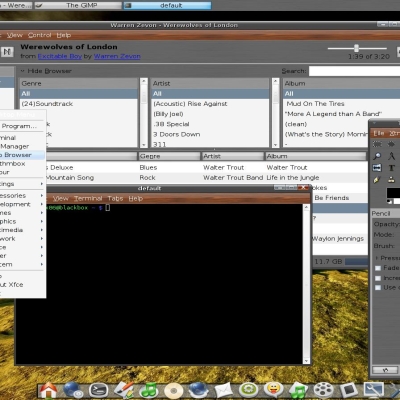
Task: Open the Games submenu in Xfce menu
Action: click(22, 213)
